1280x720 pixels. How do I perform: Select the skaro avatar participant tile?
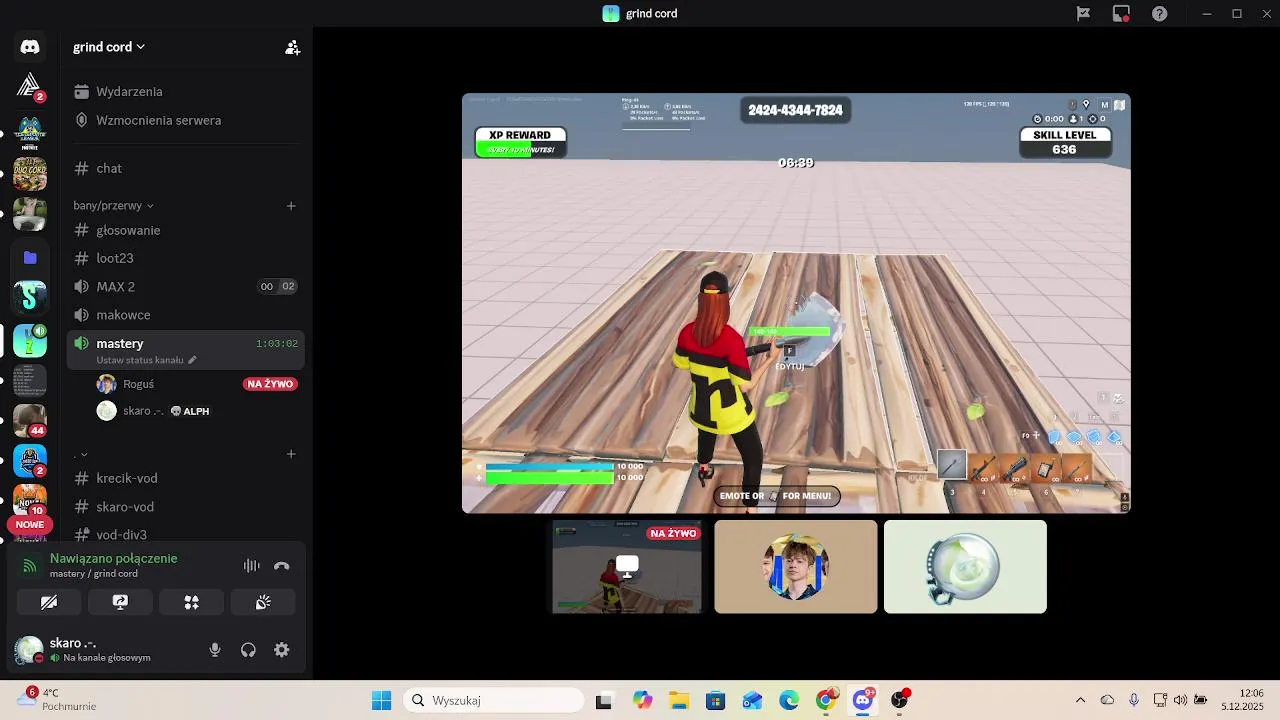point(965,567)
